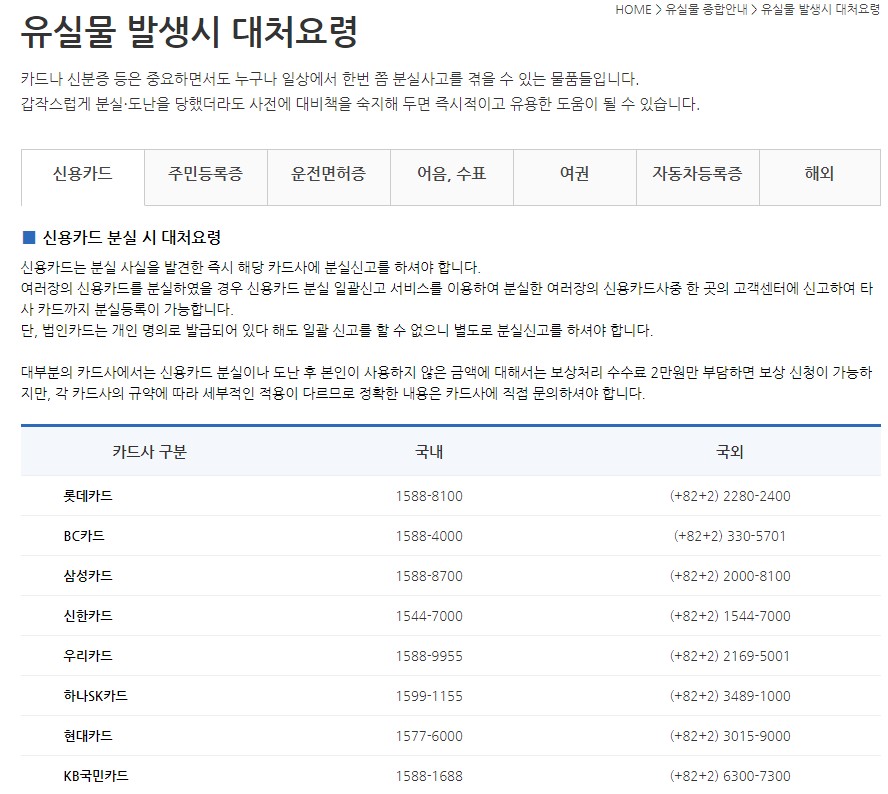
Task: Open the 여권 tab
Action: point(575,177)
